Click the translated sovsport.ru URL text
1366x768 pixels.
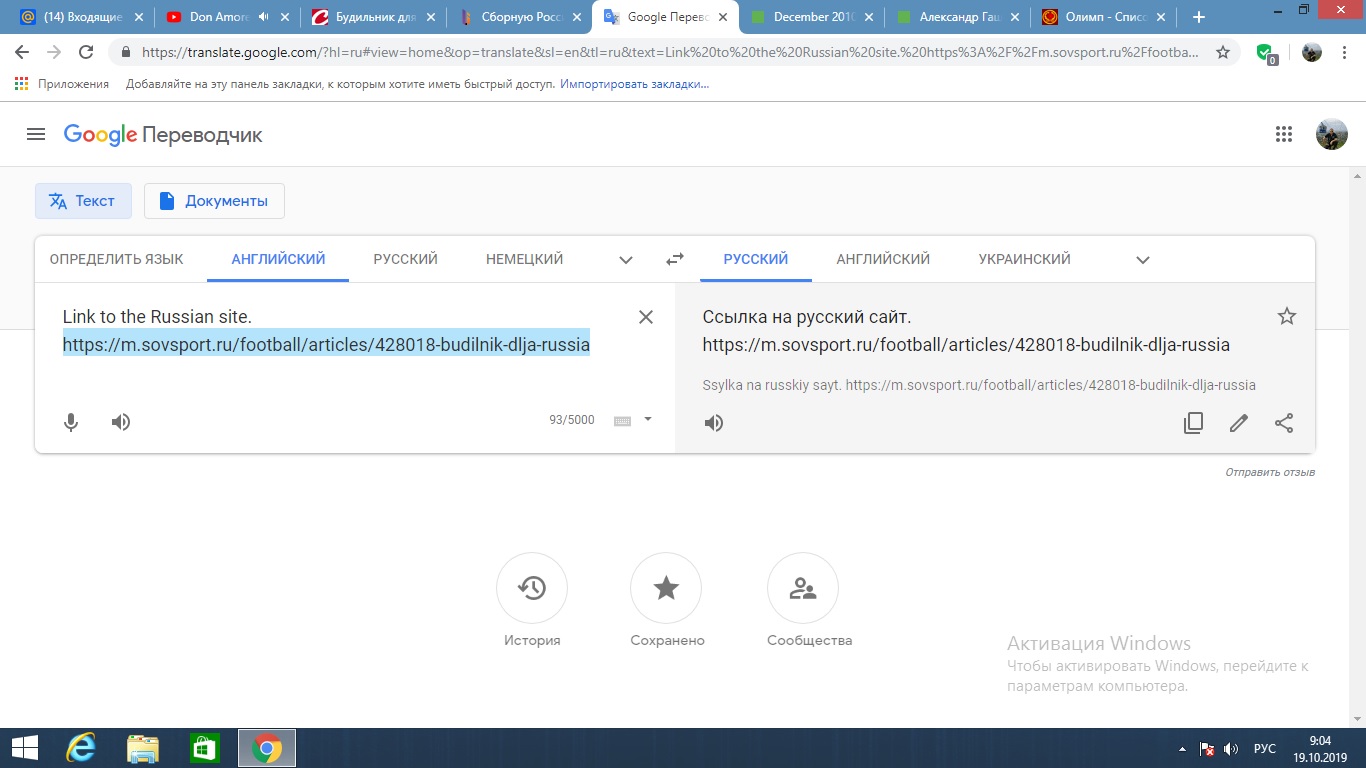pos(966,345)
